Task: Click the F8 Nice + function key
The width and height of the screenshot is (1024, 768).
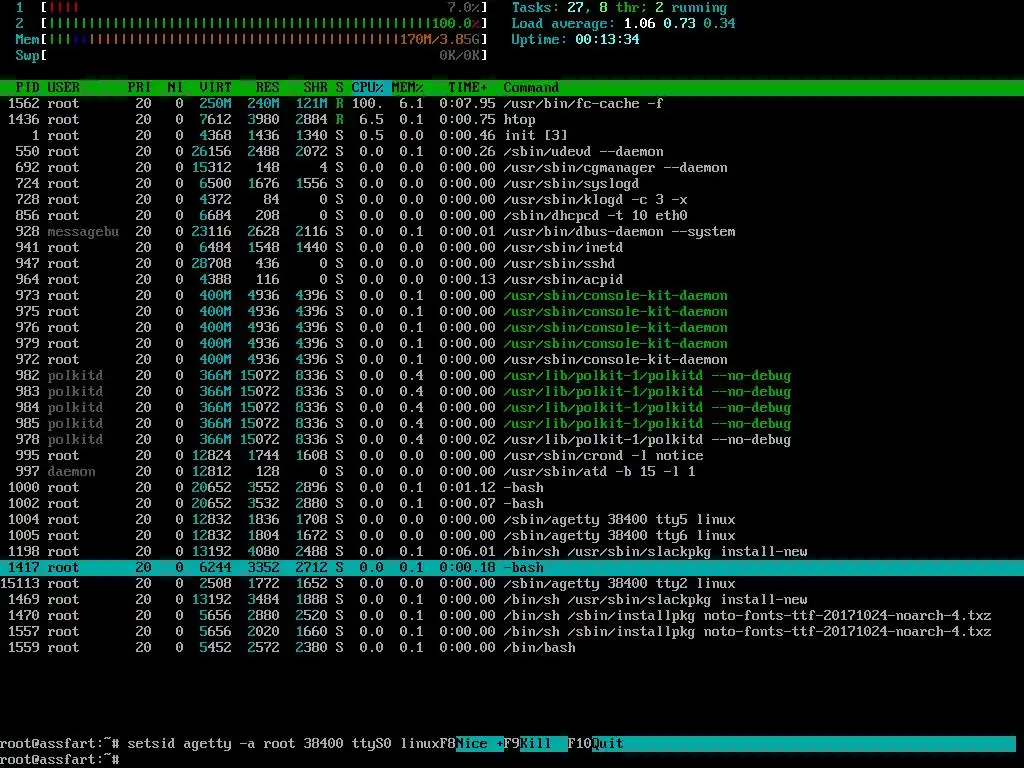Action: click(x=472, y=743)
